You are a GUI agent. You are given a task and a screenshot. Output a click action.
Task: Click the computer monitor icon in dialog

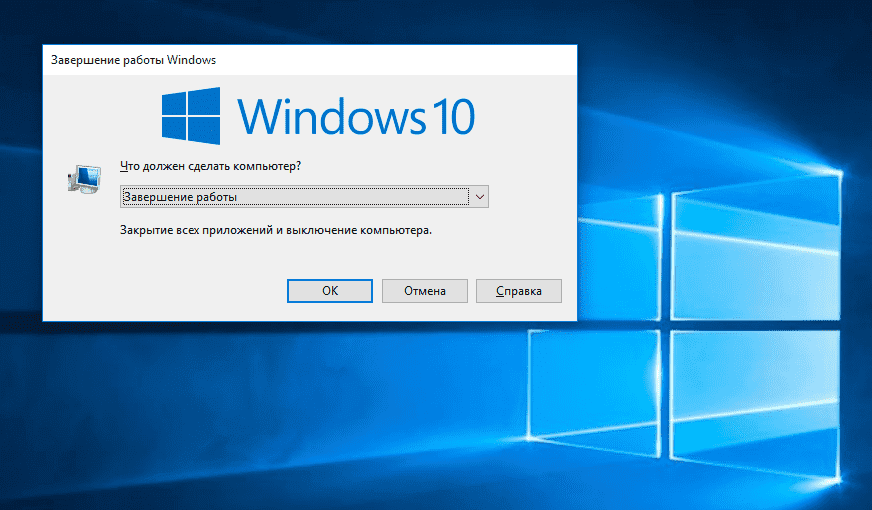(85, 179)
